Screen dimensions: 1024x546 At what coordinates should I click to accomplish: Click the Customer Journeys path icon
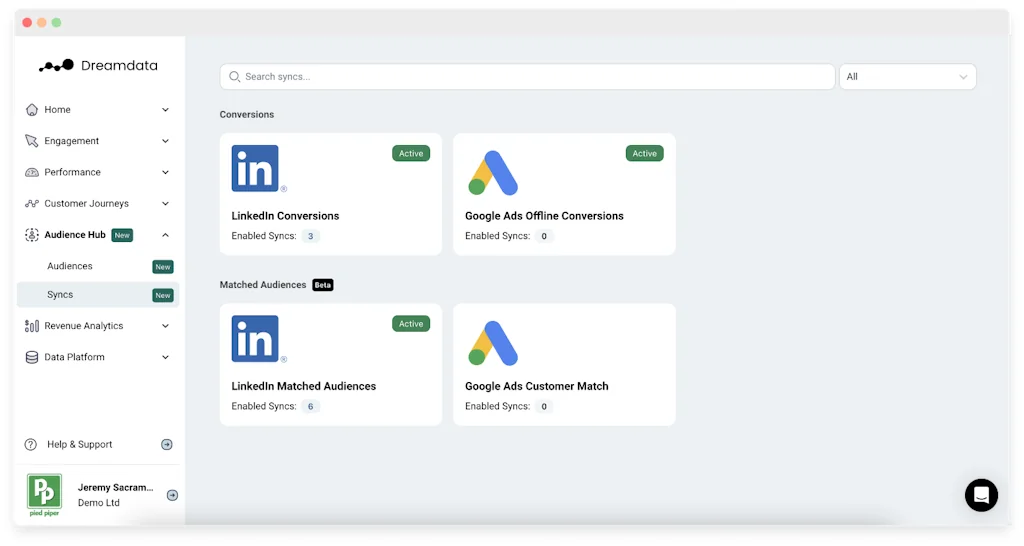click(31, 204)
